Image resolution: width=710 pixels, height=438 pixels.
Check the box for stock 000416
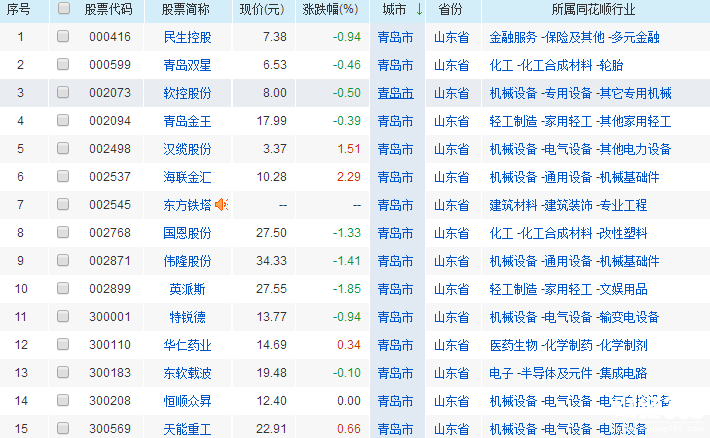[x=63, y=36]
